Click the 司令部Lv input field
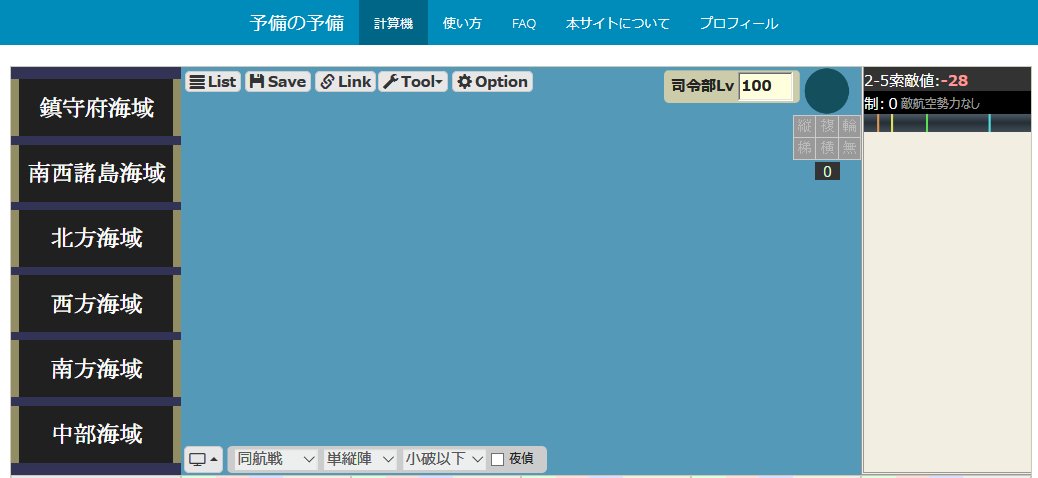Image resolution: width=1038 pixels, height=478 pixels. coord(765,86)
